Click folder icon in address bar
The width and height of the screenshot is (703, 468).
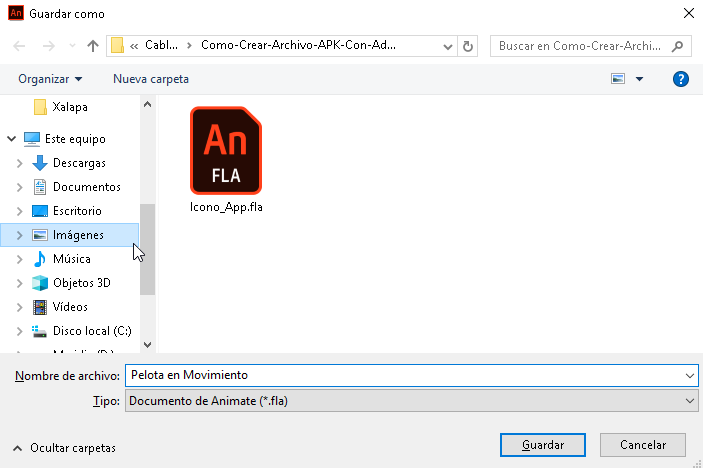[x=117, y=45]
